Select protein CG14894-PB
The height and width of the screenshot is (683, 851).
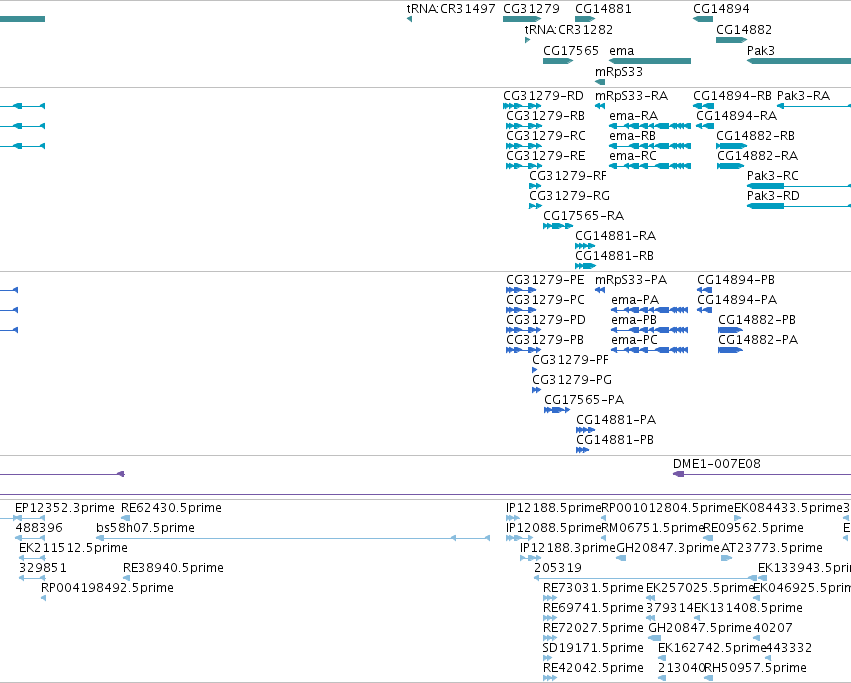[x=704, y=290]
